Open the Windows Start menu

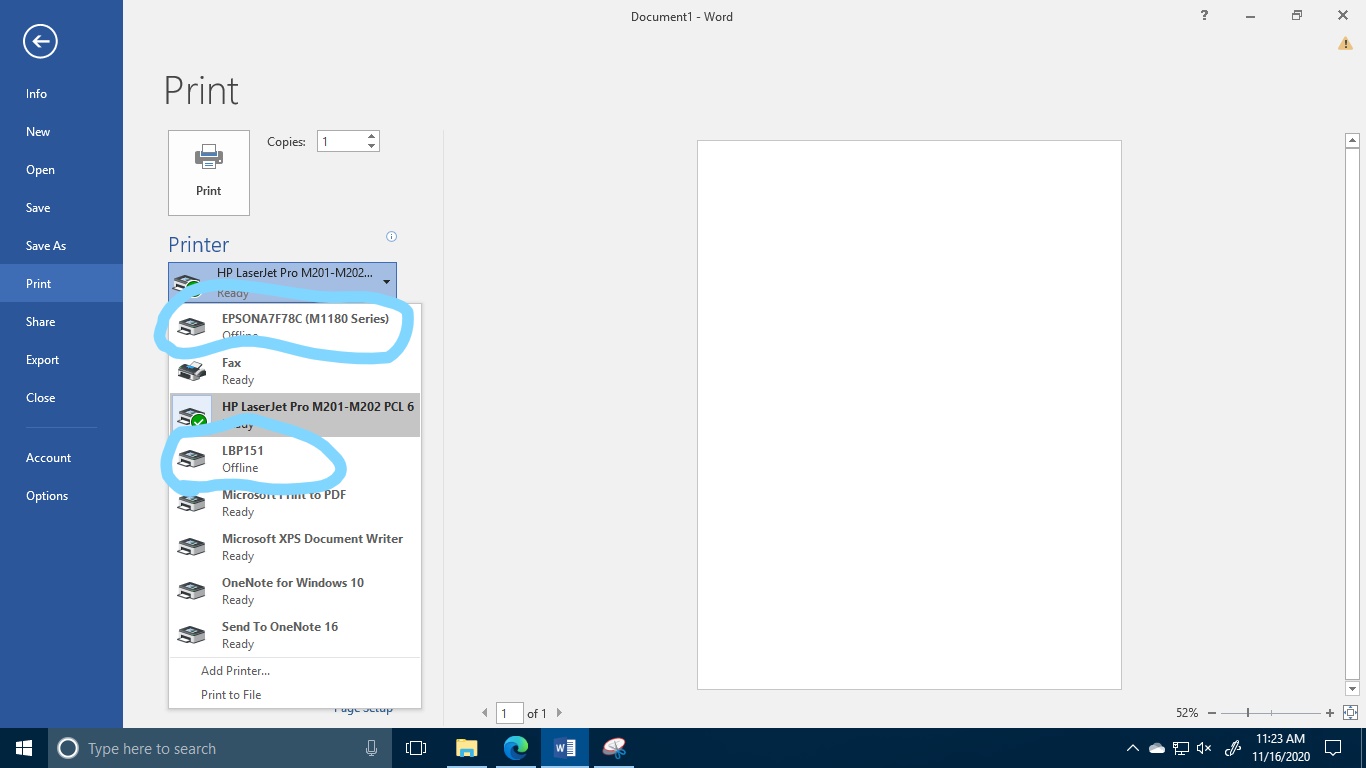24,748
